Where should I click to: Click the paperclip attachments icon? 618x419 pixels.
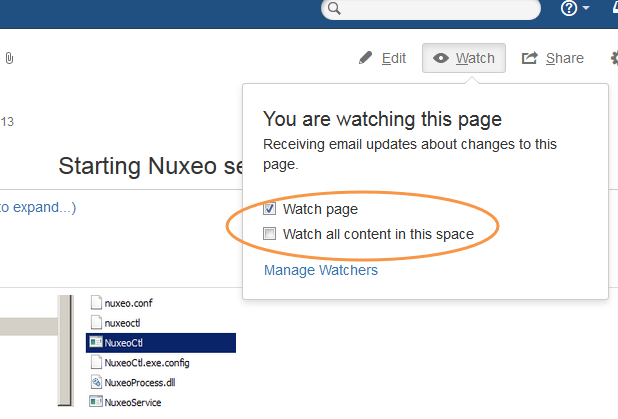[9, 59]
